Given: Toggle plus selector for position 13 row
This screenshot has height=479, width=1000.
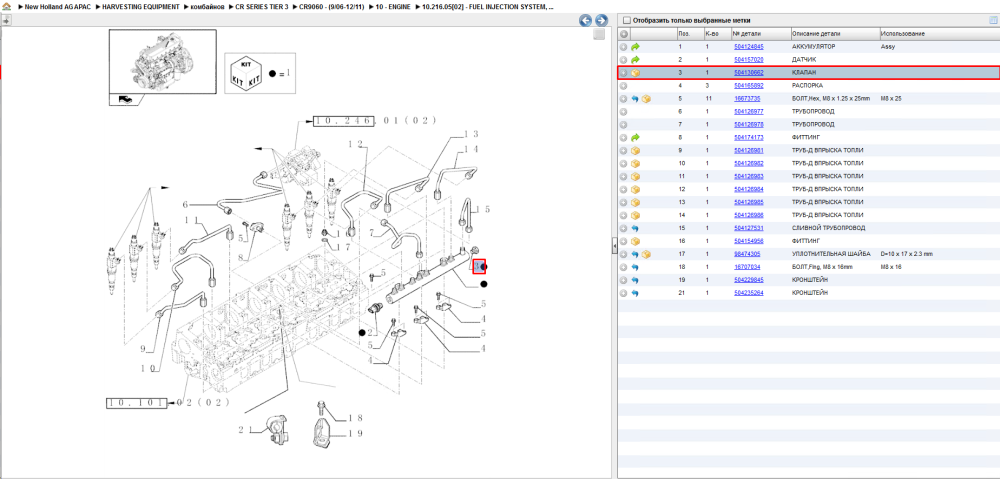Looking at the screenshot, I should (624, 203).
